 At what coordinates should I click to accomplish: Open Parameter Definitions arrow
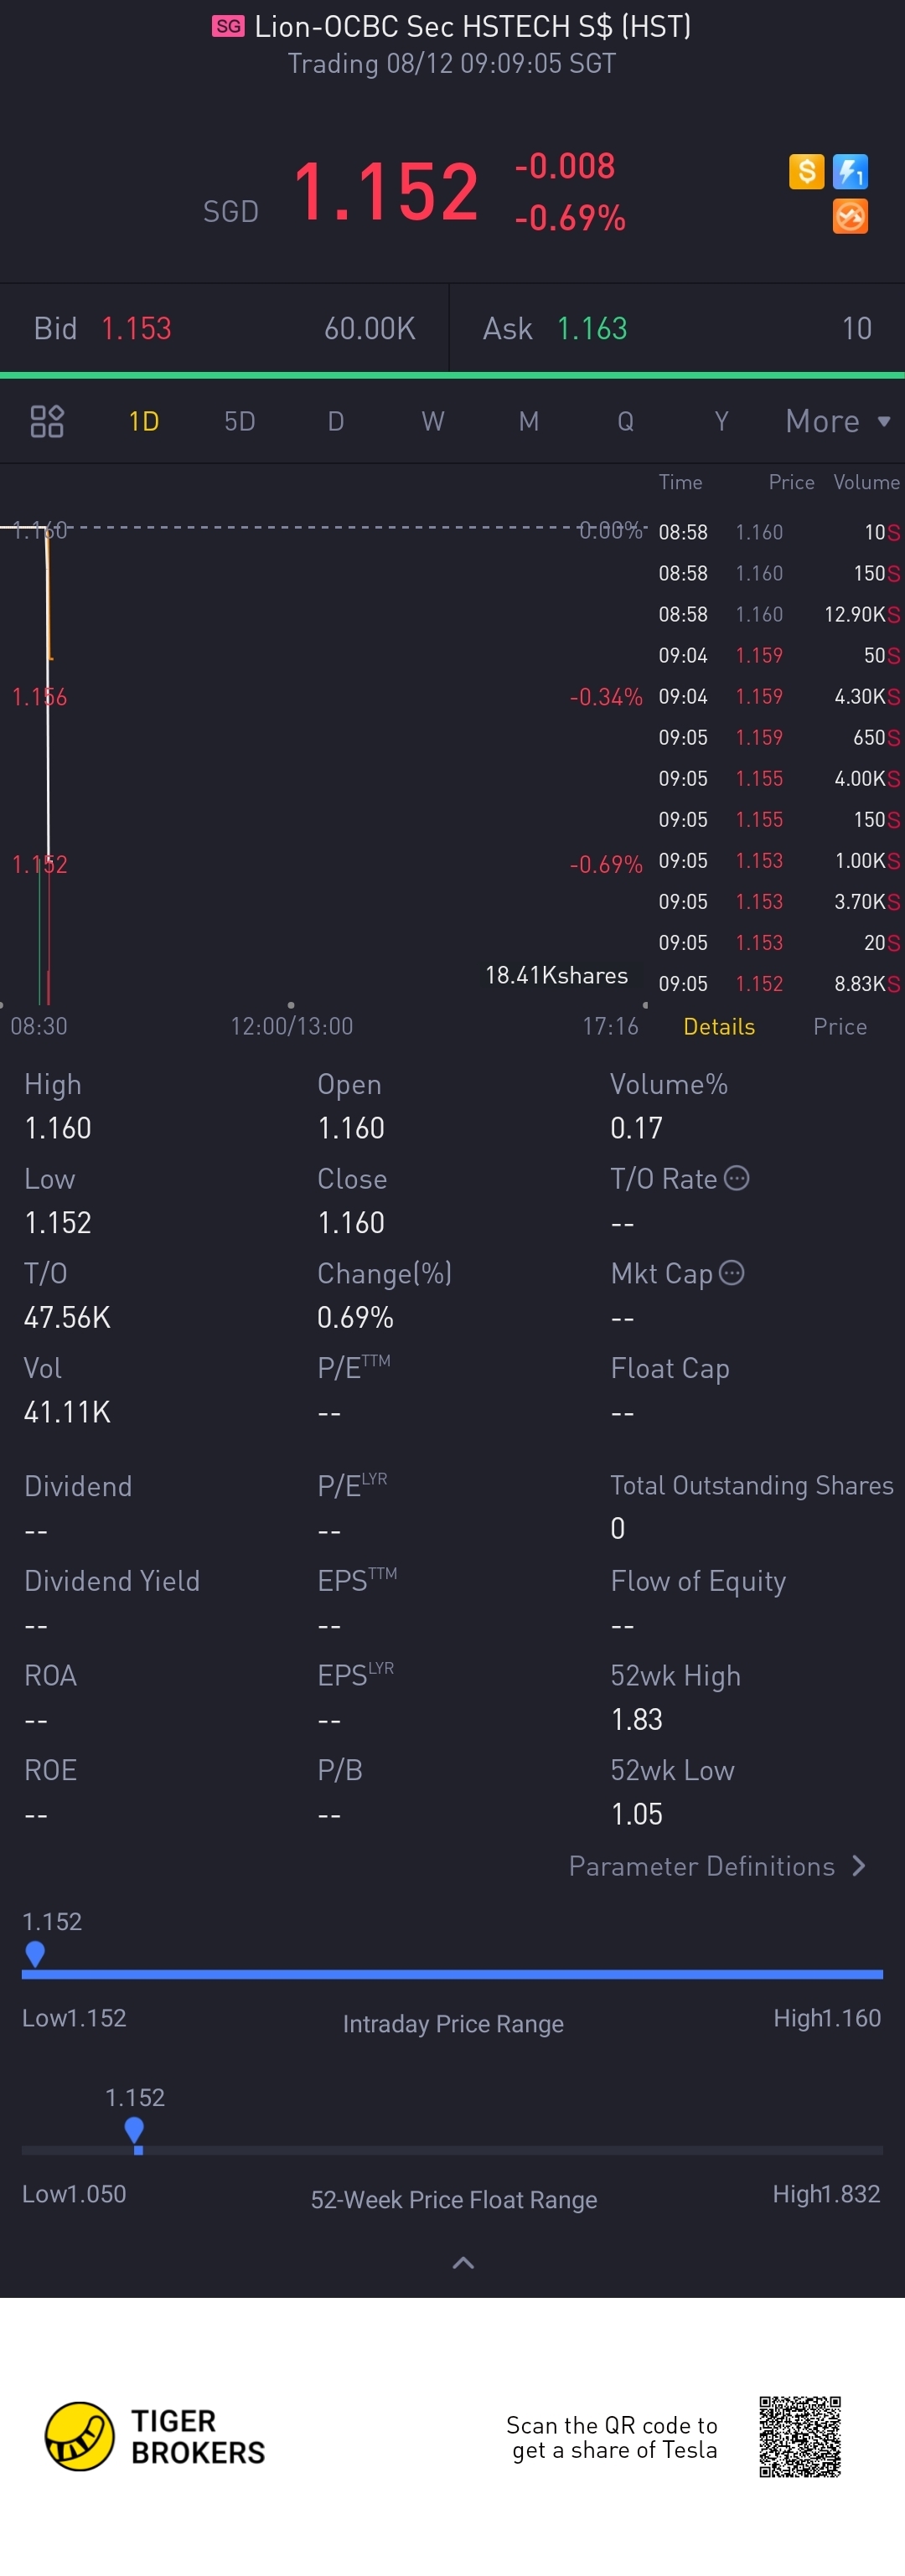(858, 1866)
